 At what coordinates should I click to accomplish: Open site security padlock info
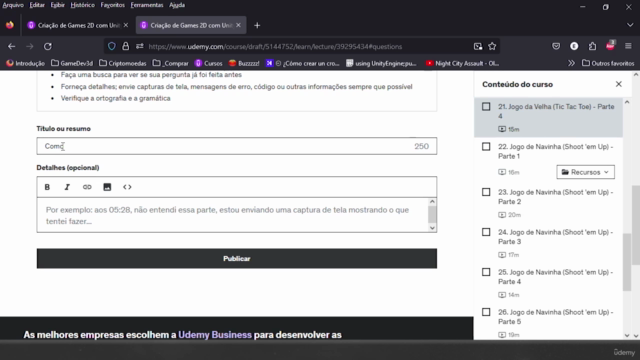tap(125, 47)
